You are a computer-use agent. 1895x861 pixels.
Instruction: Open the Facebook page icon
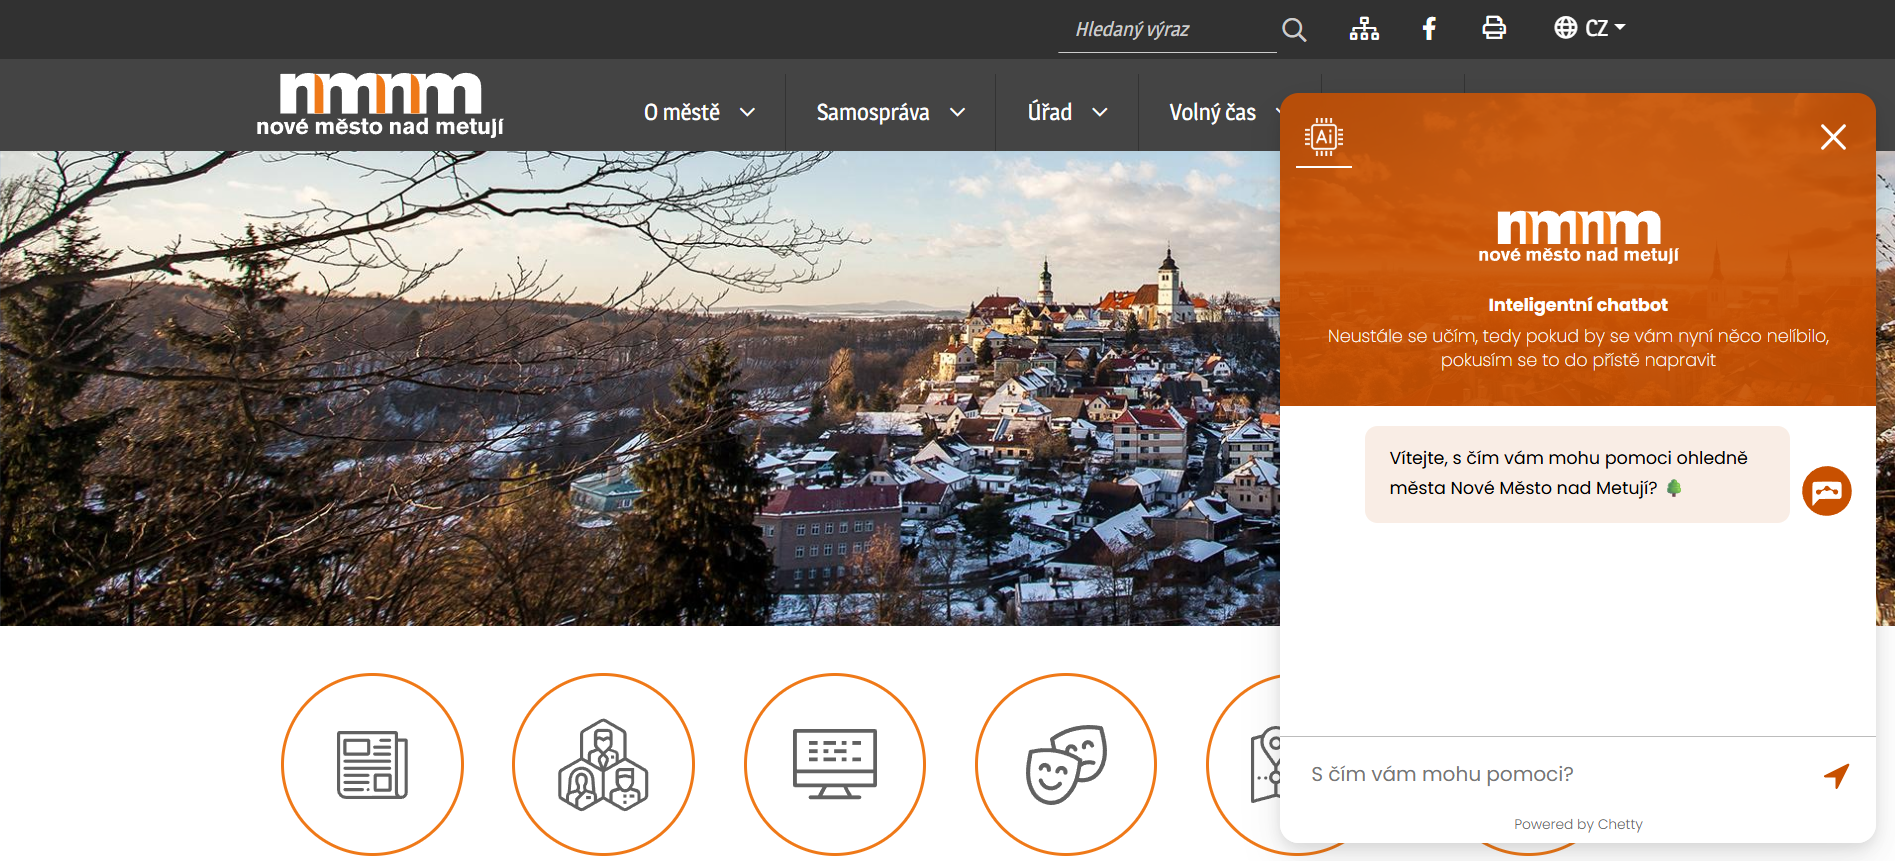[1429, 29]
